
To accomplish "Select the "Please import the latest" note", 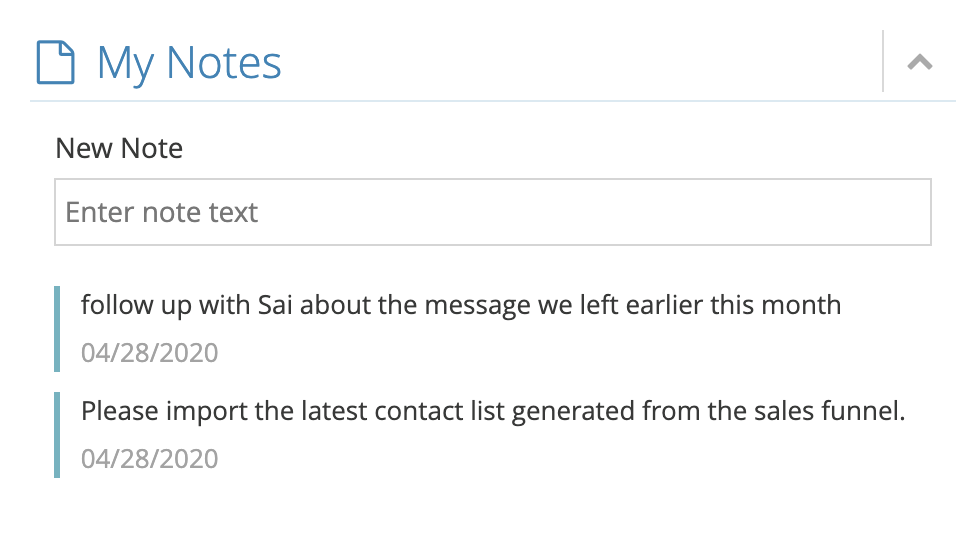I will 492,411.
